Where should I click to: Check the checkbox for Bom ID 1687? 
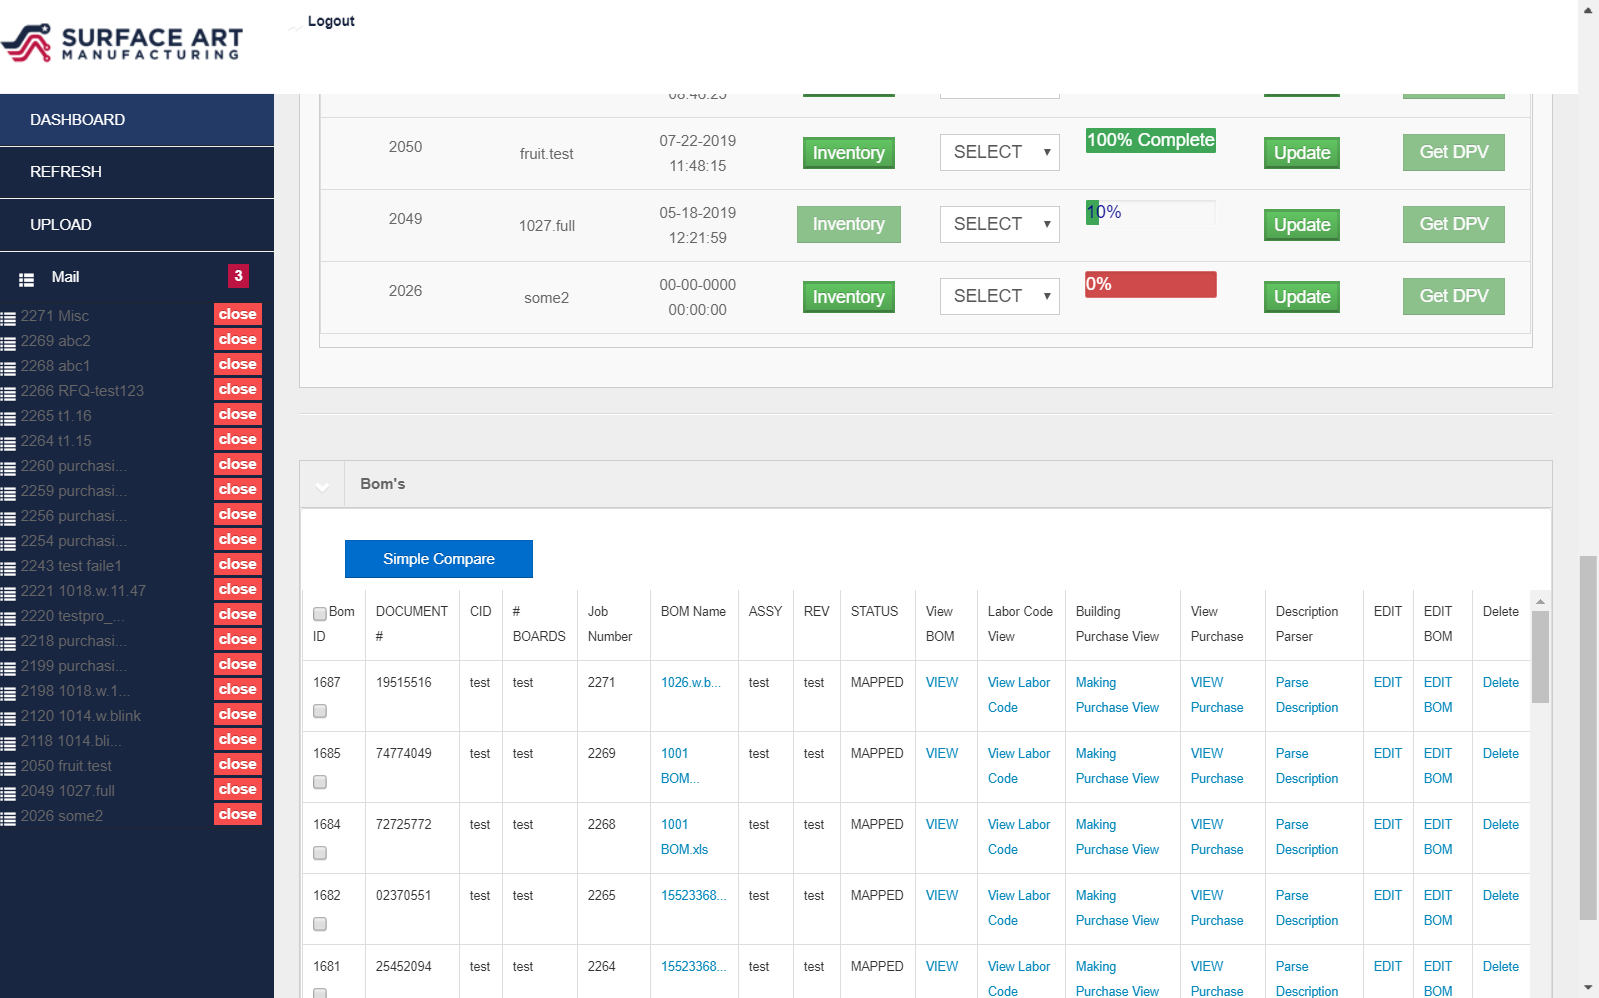320,711
